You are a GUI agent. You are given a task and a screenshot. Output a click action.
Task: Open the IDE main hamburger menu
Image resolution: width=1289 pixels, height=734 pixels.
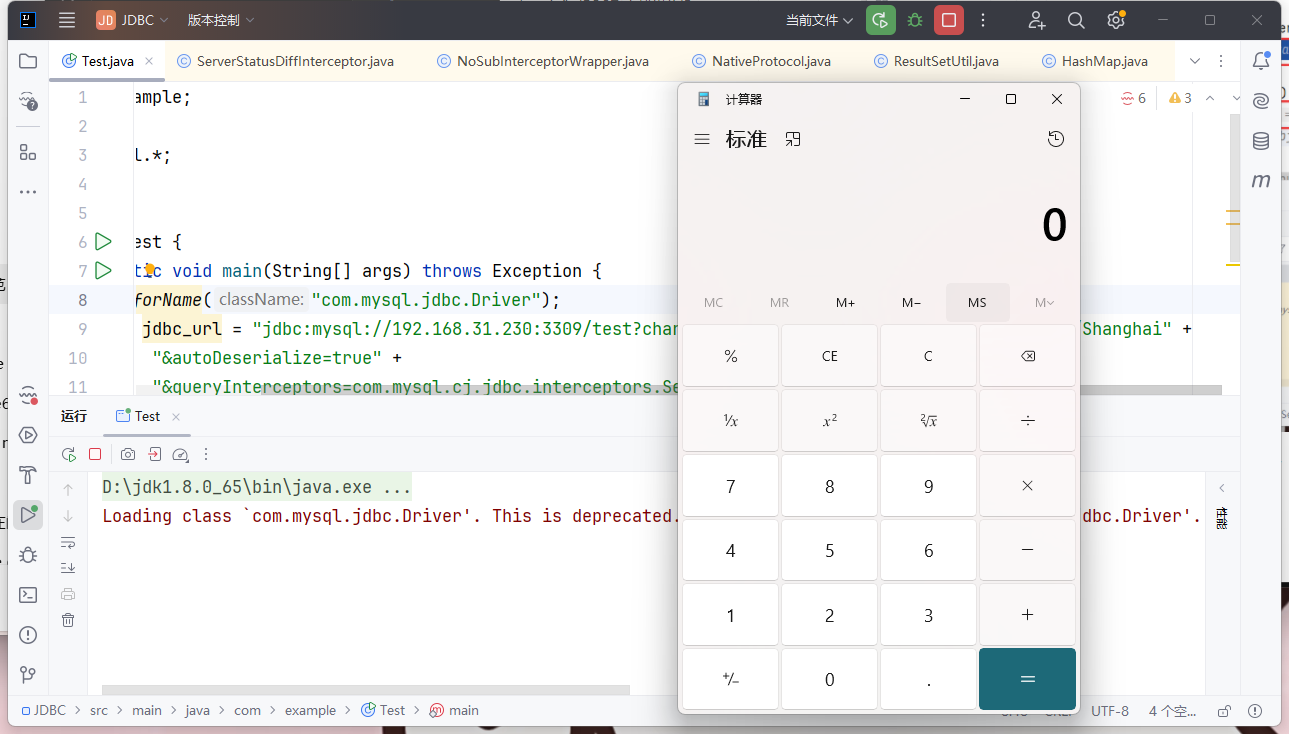[66, 20]
